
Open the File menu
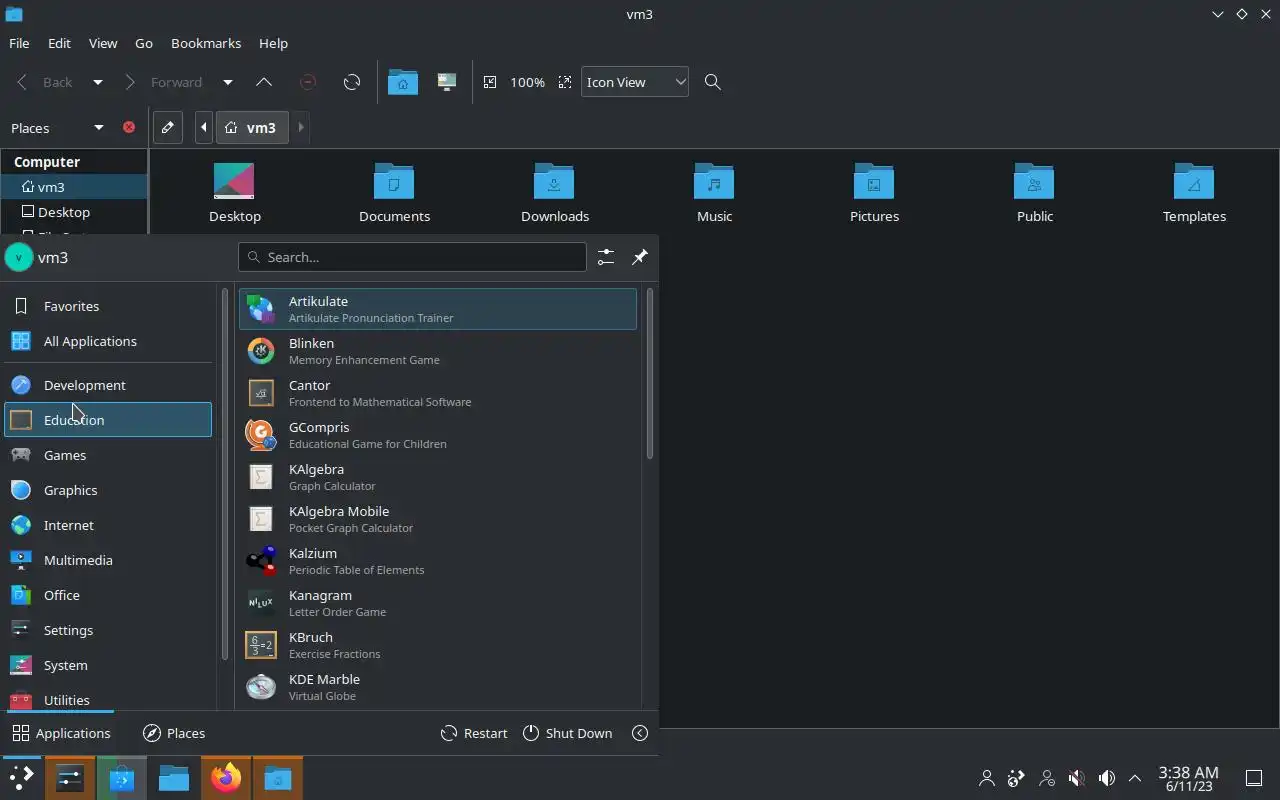[19, 43]
